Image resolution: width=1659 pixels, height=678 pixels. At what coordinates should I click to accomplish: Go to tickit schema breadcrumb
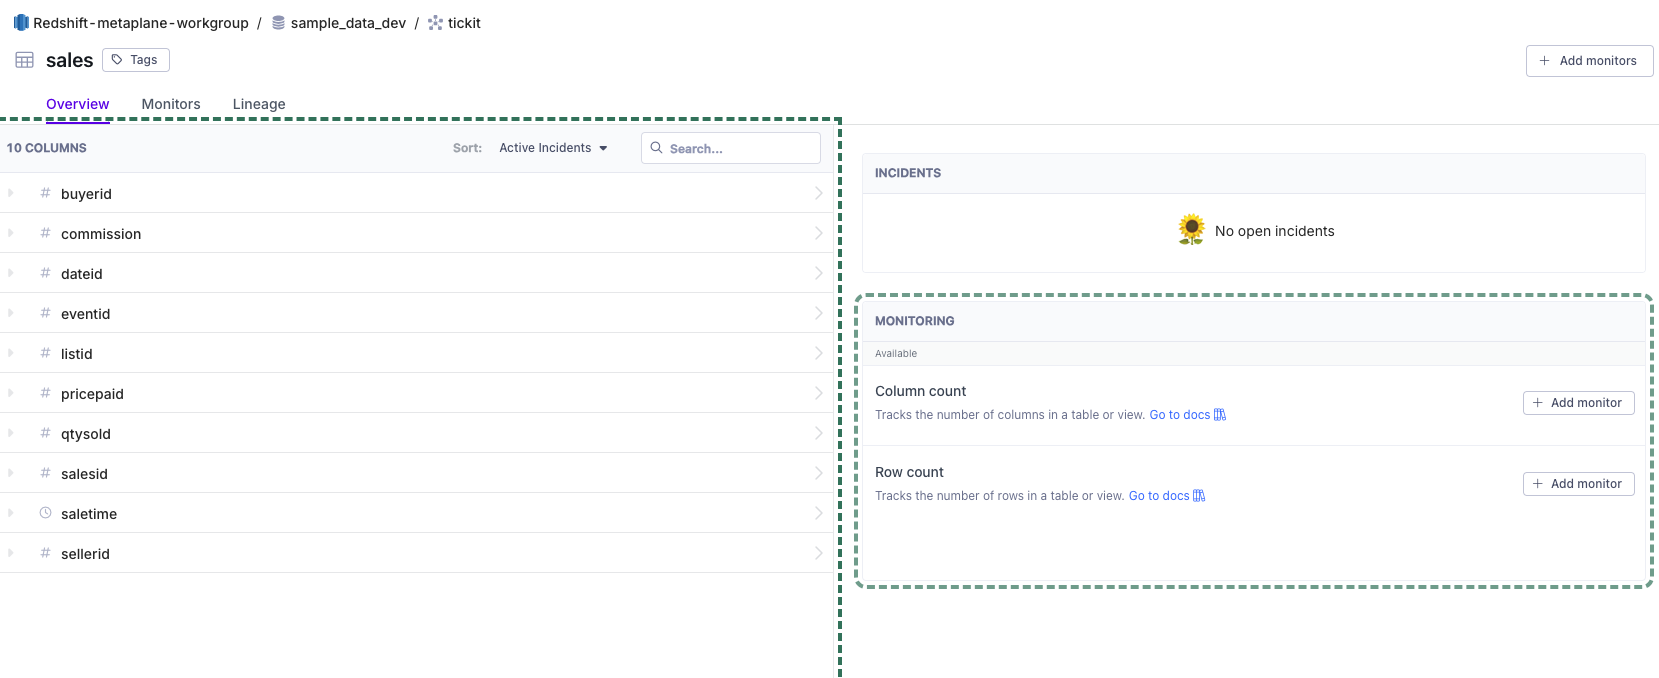(464, 23)
